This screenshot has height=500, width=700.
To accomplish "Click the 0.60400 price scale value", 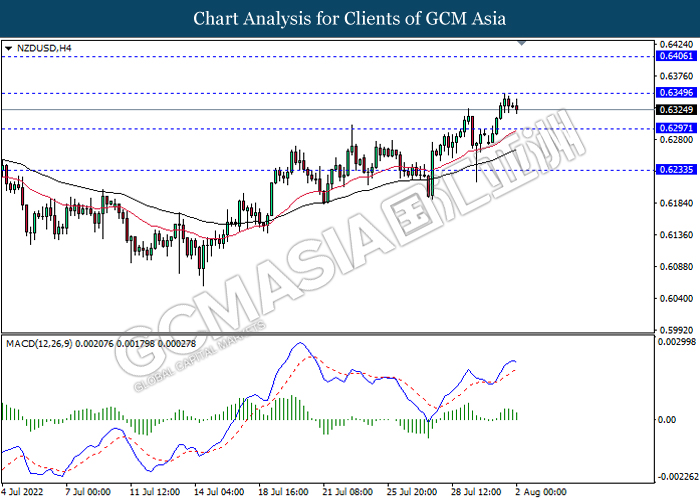I will click(x=676, y=299).
